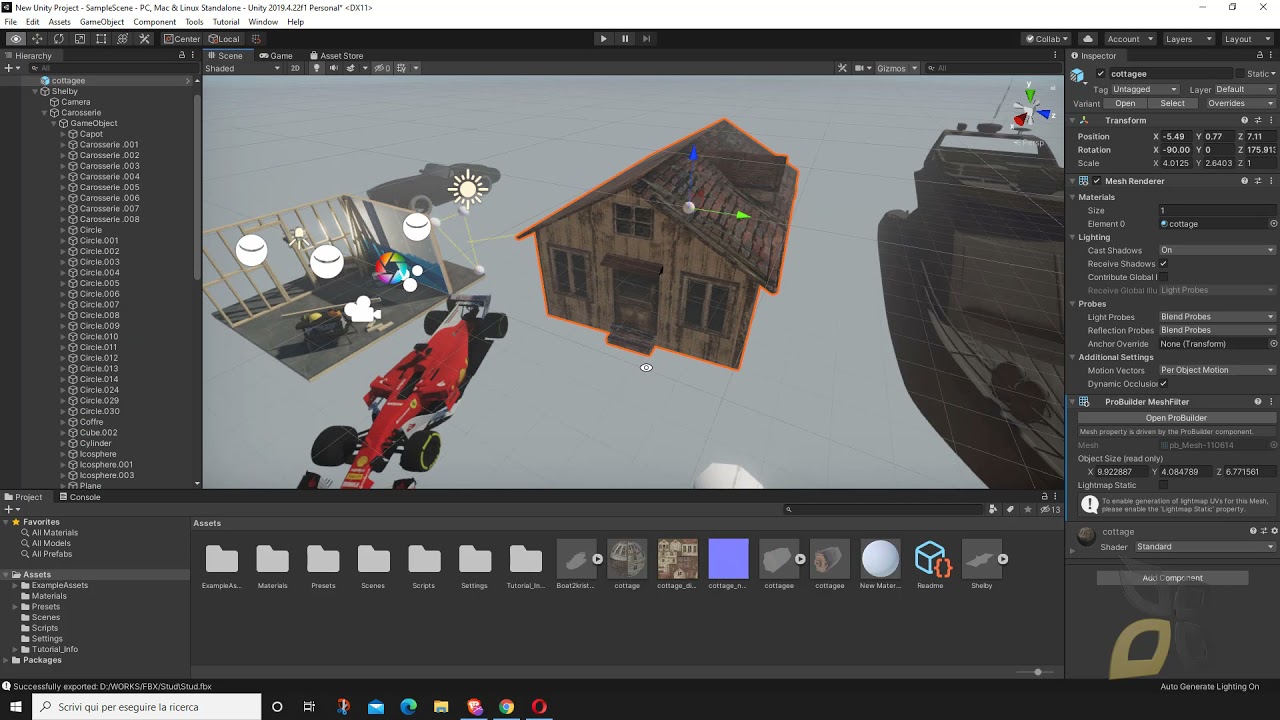Open the Collab dropdown
The image size is (1280, 720).
(x=1047, y=39)
